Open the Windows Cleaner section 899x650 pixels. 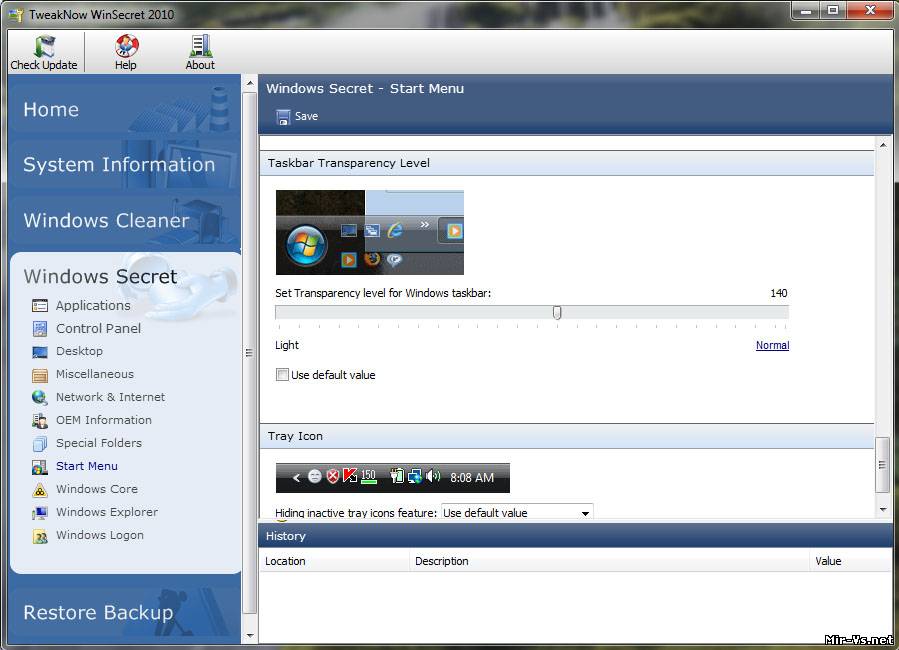(x=106, y=221)
